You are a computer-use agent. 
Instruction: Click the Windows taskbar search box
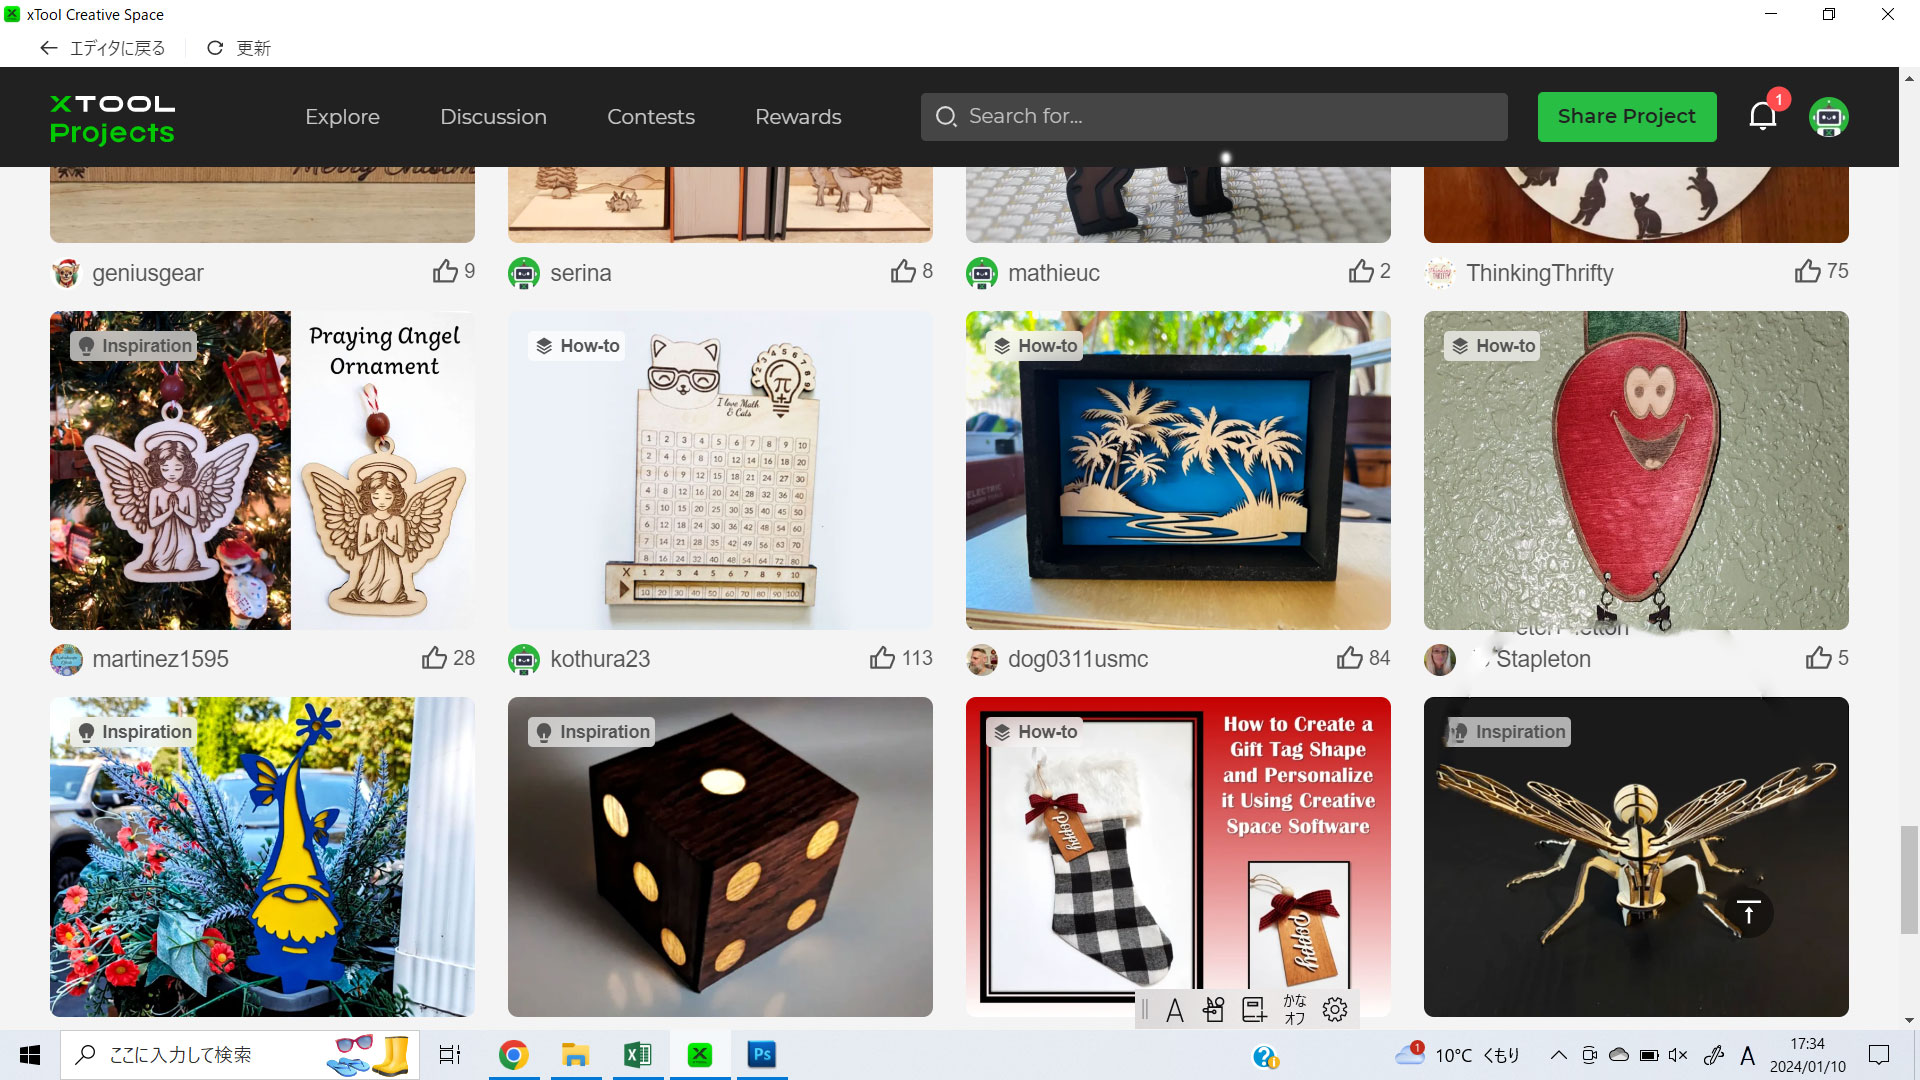pos(240,1055)
